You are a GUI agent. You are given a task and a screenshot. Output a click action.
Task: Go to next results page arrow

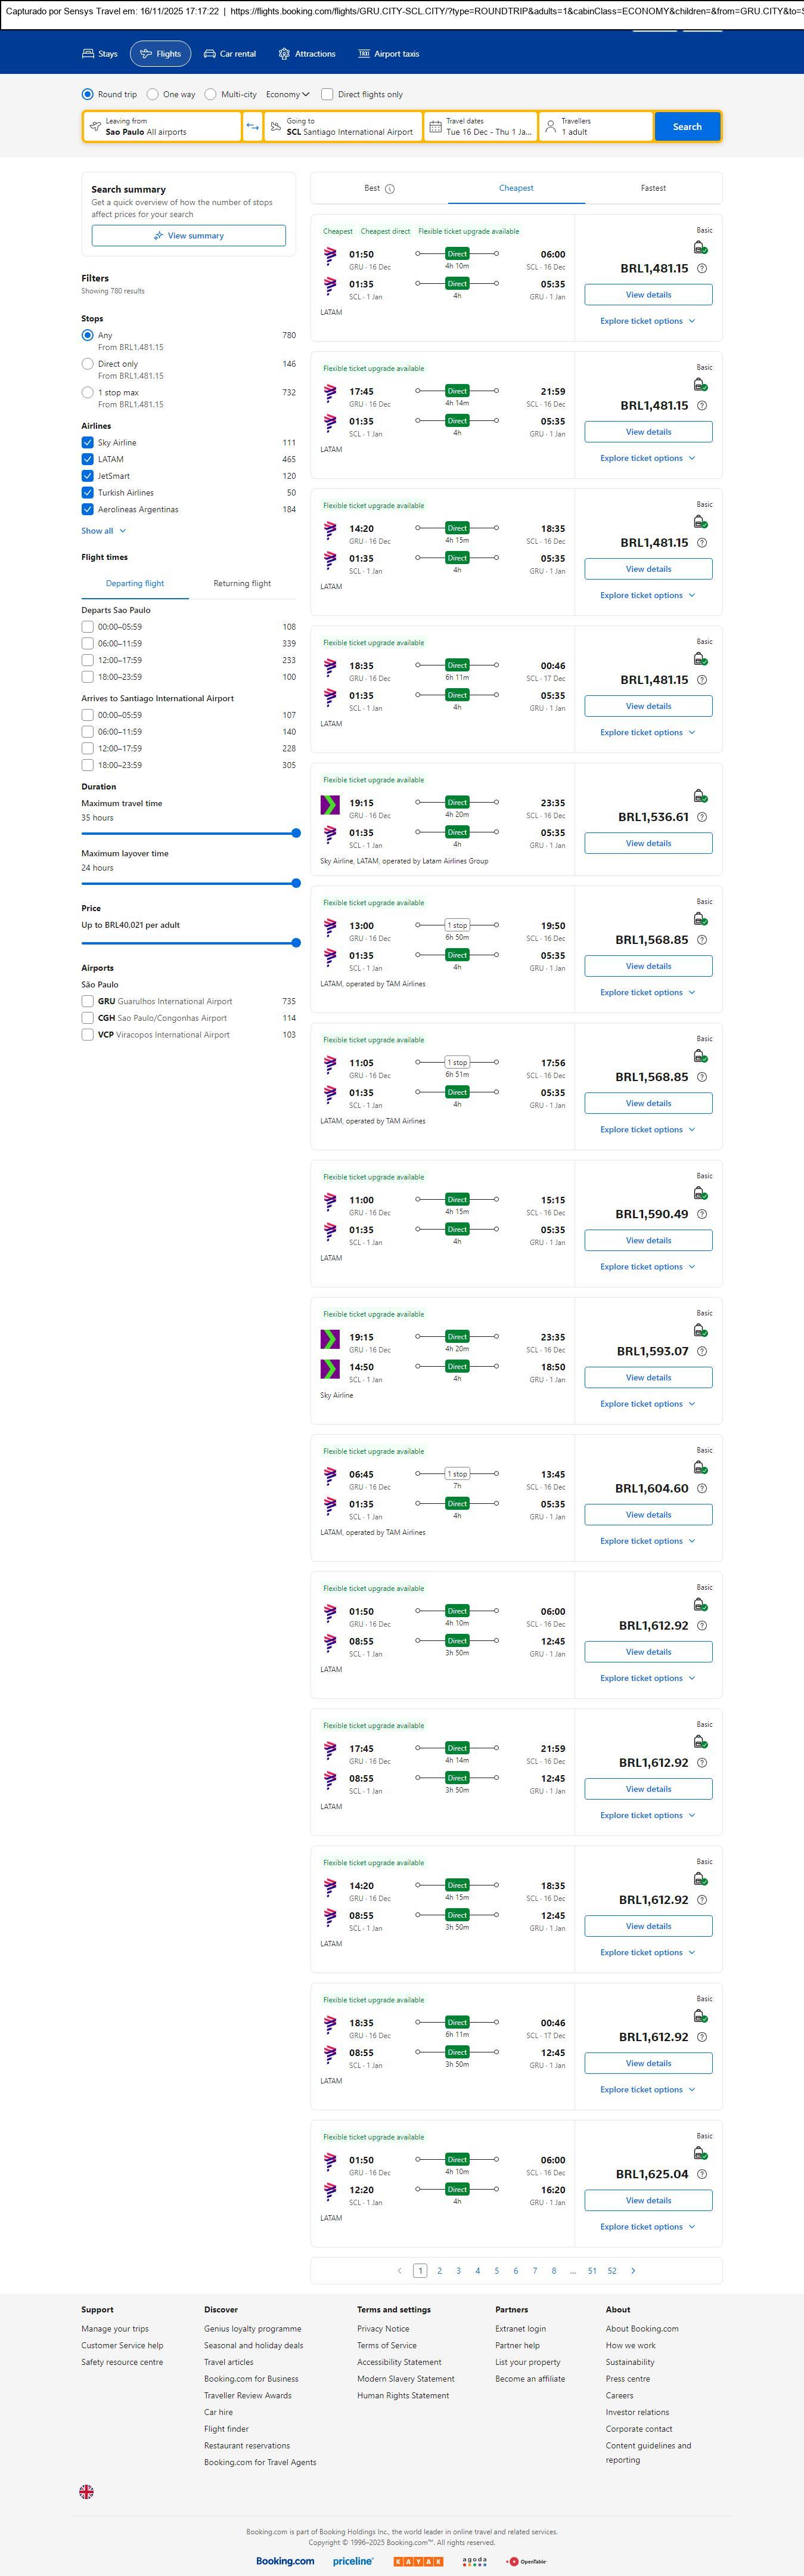(633, 2271)
